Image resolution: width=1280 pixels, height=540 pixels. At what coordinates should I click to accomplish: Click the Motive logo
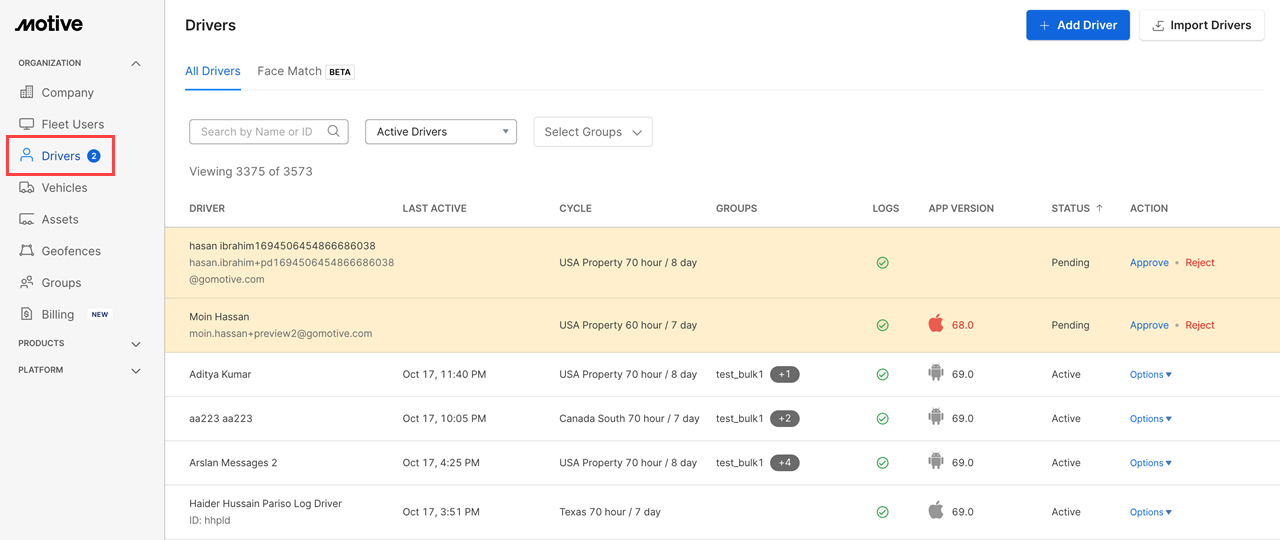click(x=49, y=24)
